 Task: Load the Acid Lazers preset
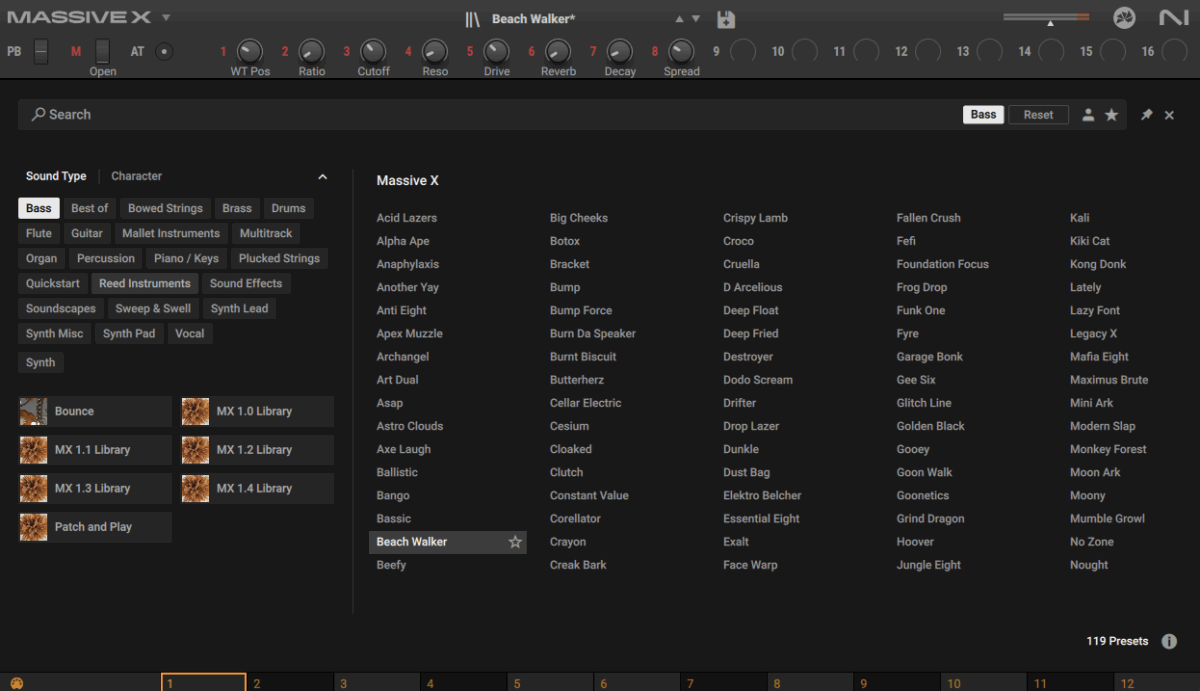[406, 218]
